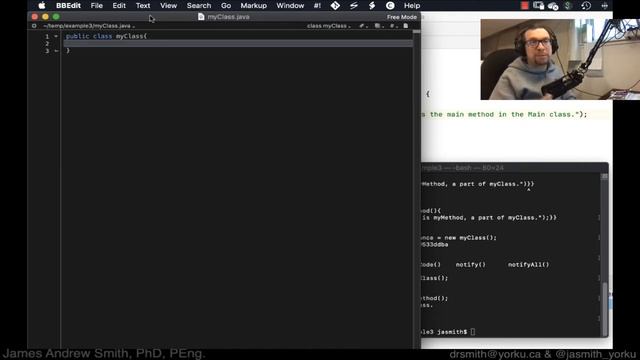
Task: Open the counterpart files popup icon
Action: (379, 26)
